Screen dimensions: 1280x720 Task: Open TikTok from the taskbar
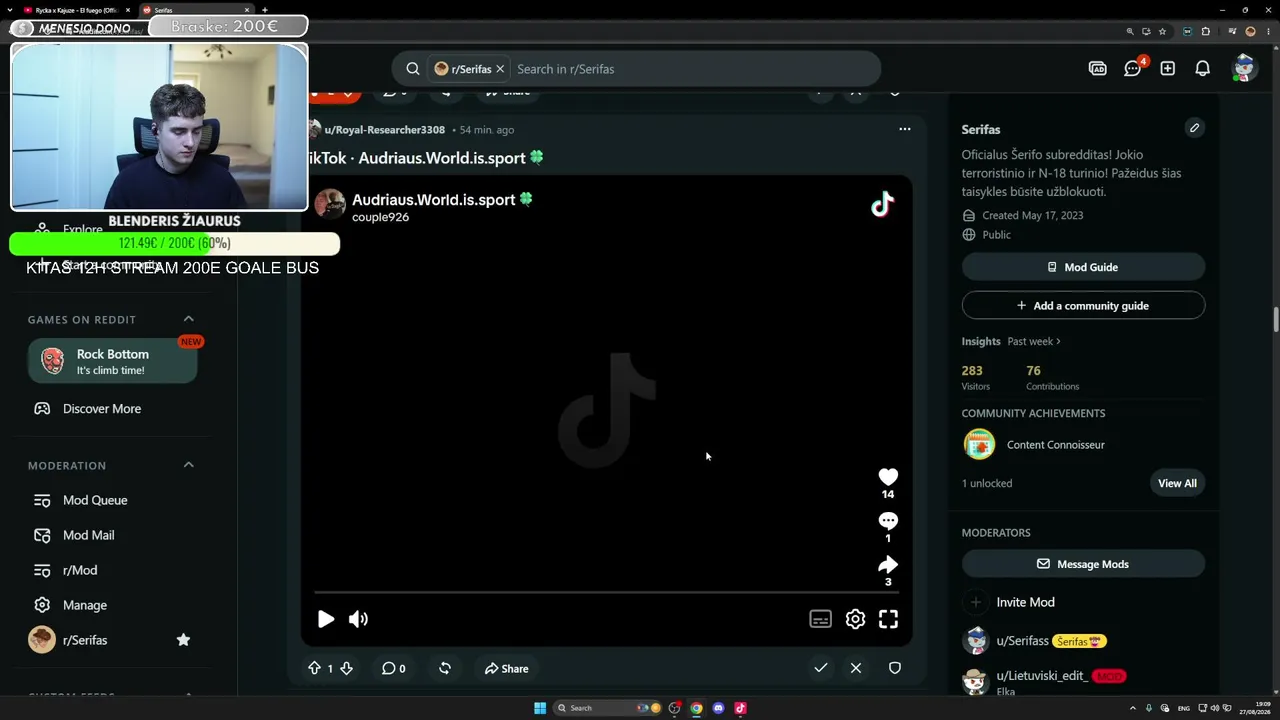click(x=740, y=708)
